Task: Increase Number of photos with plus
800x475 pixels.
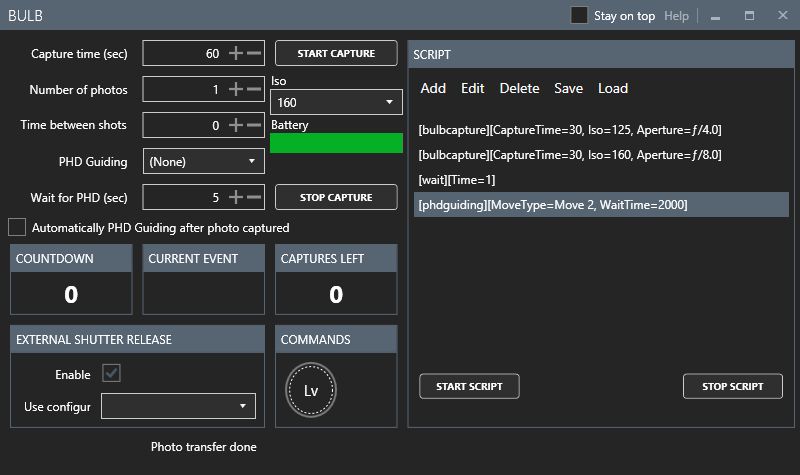Action: [236, 89]
